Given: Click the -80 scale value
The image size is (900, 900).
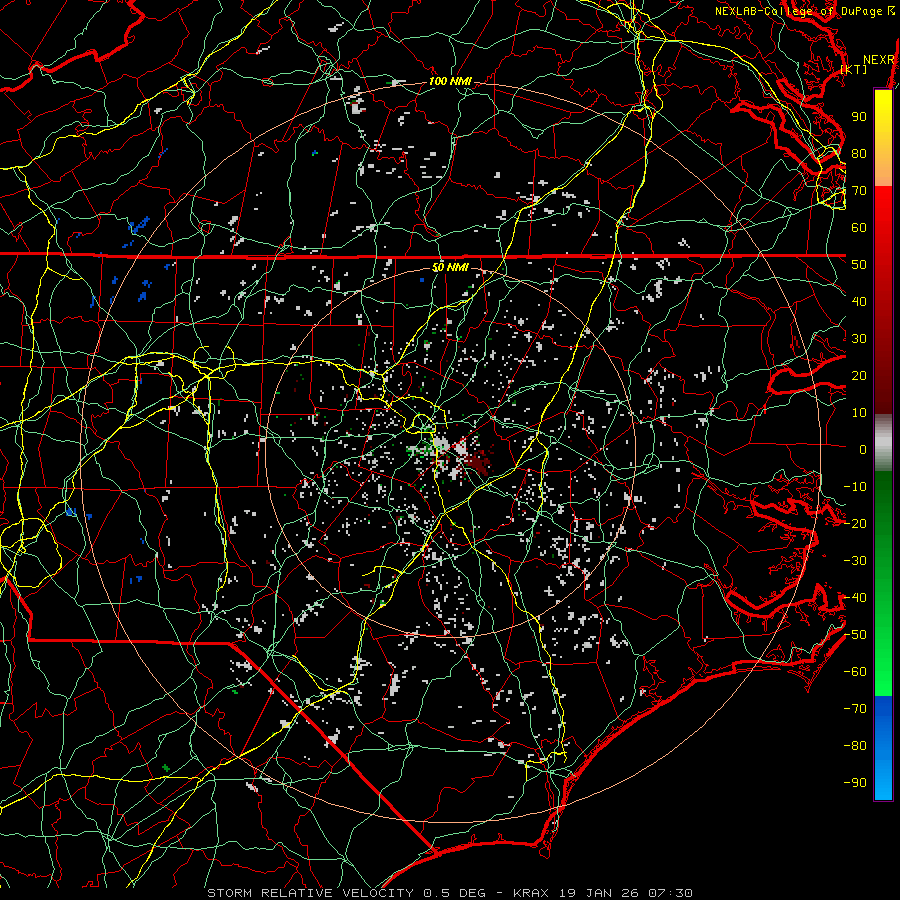Looking at the screenshot, I should click(x=855, y=746).
